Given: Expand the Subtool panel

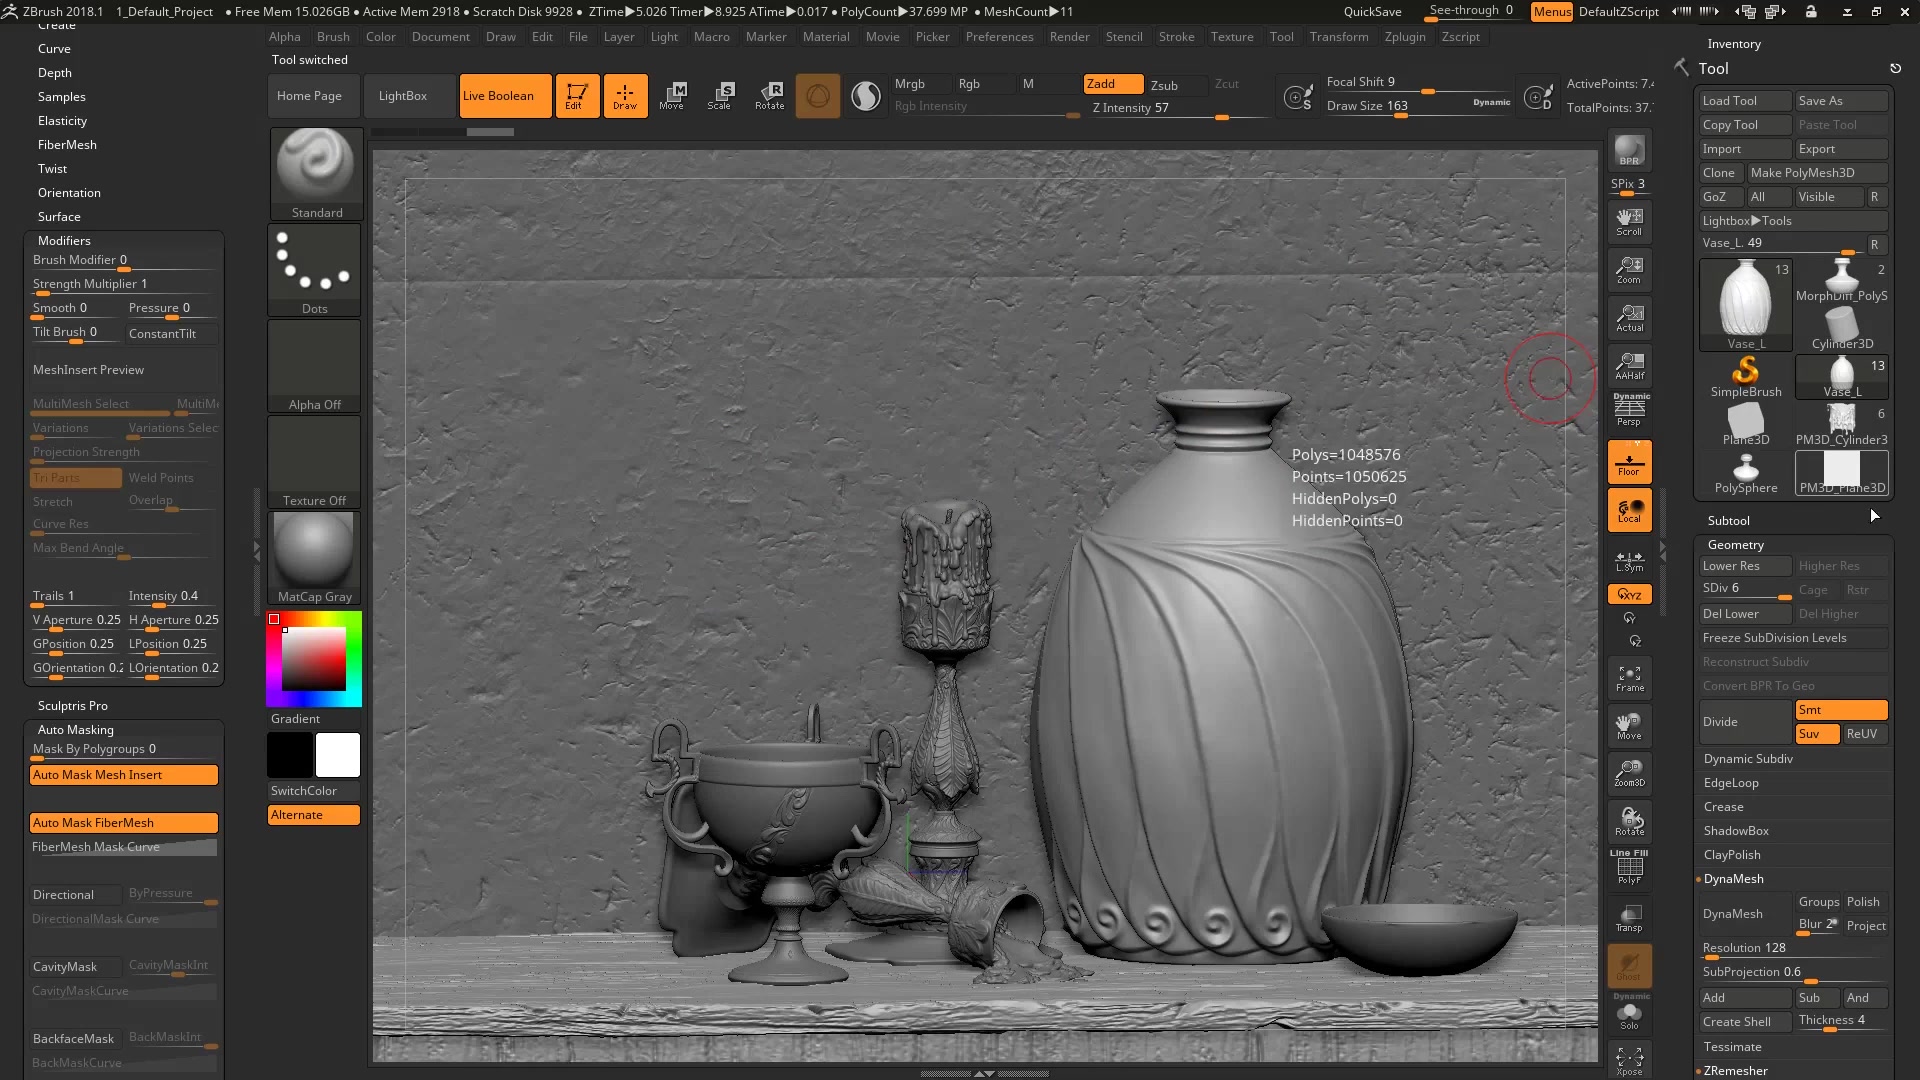Looking at the screenshot, I should pyautogui.click(x=1729, y=520).
